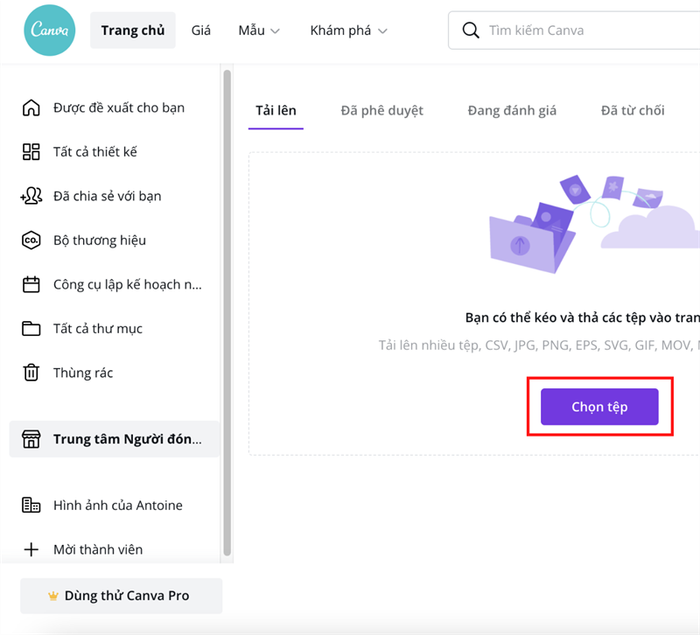The height and width of the screenshot is (635, 700).
Task: Switch to the Đã phê duyệt tab
Action: pos(382,110)
